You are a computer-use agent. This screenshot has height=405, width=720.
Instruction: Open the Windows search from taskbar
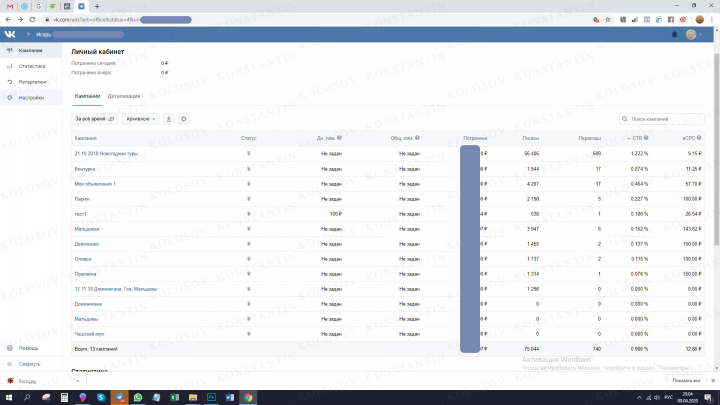[x=27, y=398]
